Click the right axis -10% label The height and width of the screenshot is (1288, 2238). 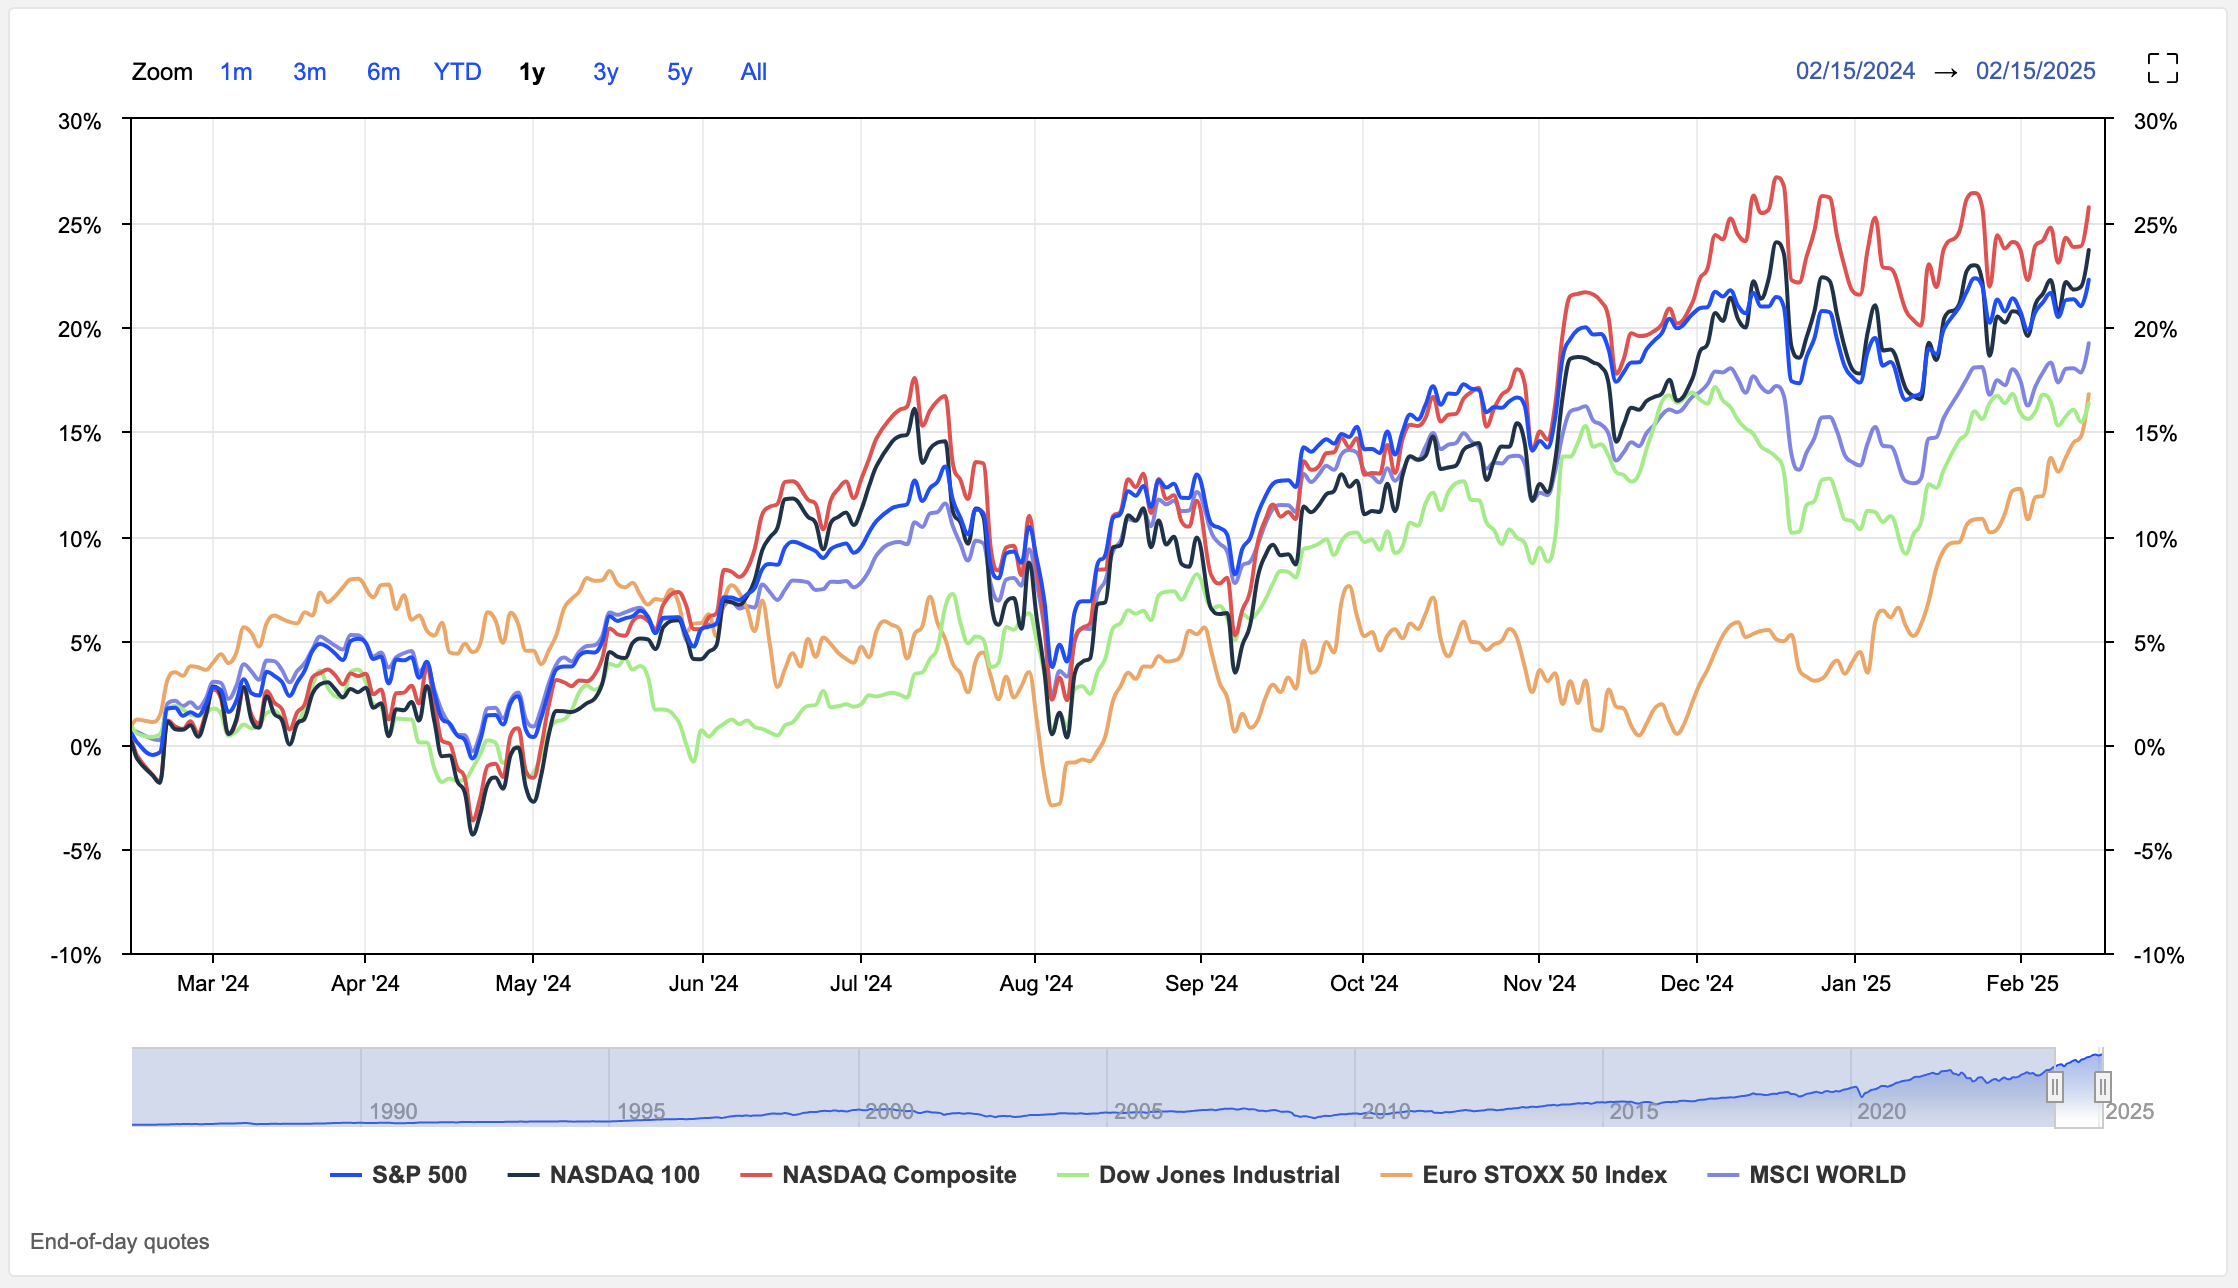pos(2159,956)
